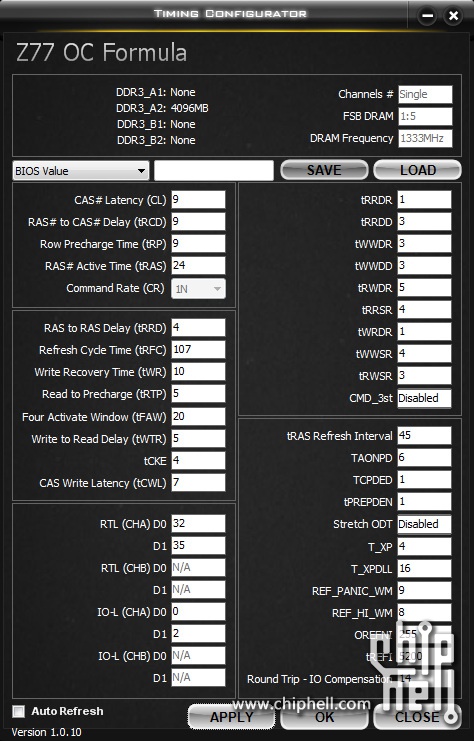Select the CMD_3st Disabled field
Image resolution: width=474 pixels, height=741 pixels.
tap(424, 398)
